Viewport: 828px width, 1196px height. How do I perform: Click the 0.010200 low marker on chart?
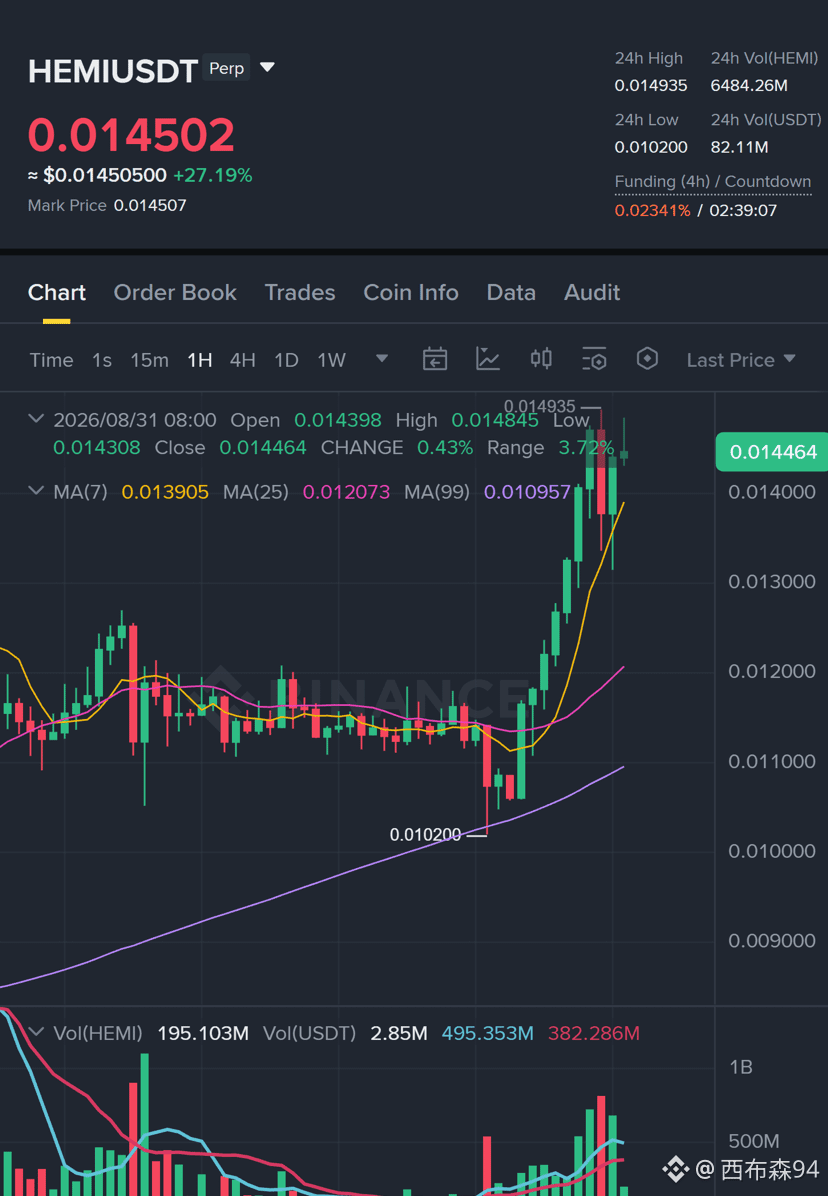click(x=425, y=834)
